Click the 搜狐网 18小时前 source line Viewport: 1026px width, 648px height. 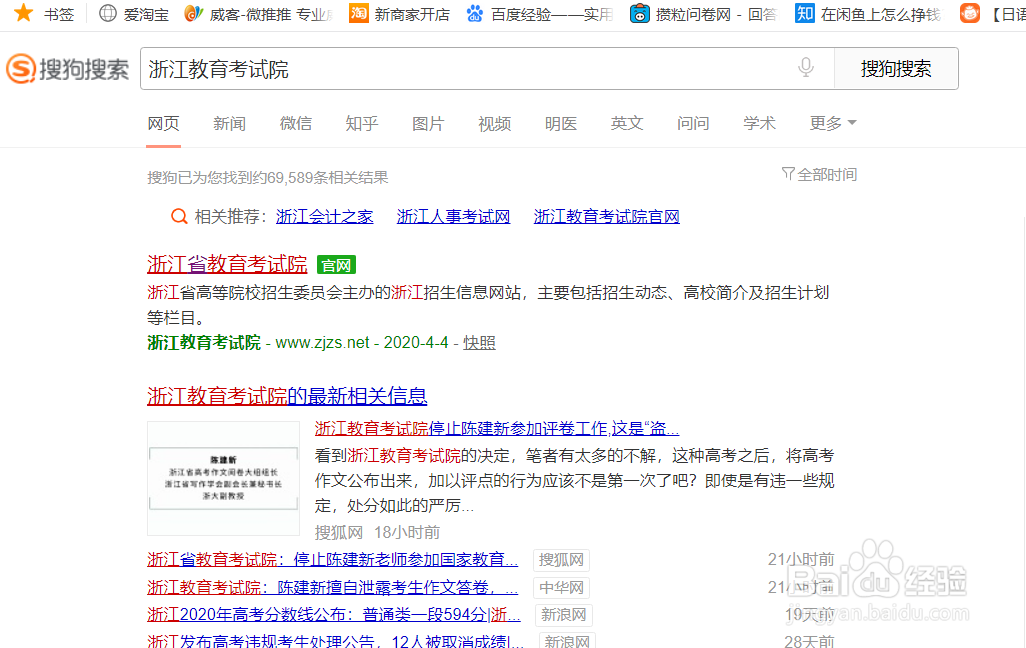378,533
